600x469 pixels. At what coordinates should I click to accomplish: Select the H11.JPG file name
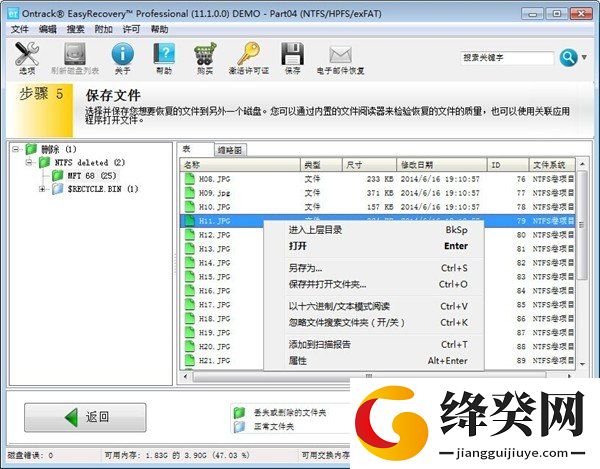pyautogui.click(x=214, y=221)
